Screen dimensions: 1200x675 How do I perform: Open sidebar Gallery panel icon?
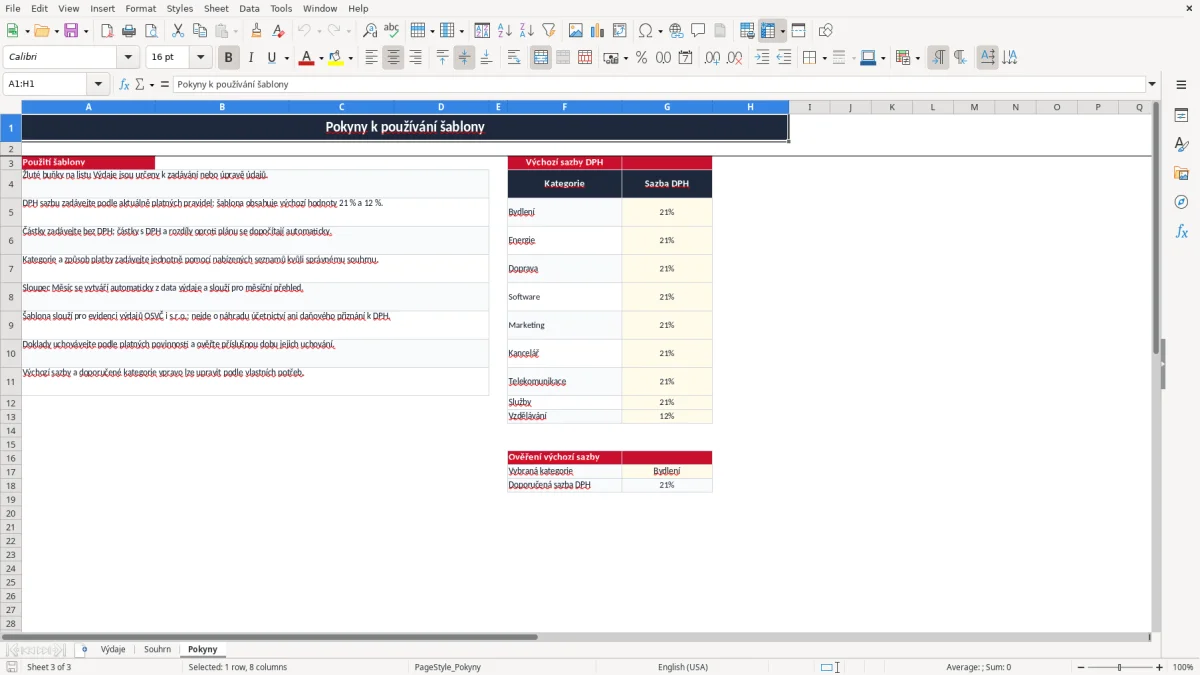[x=1181, y=173]
